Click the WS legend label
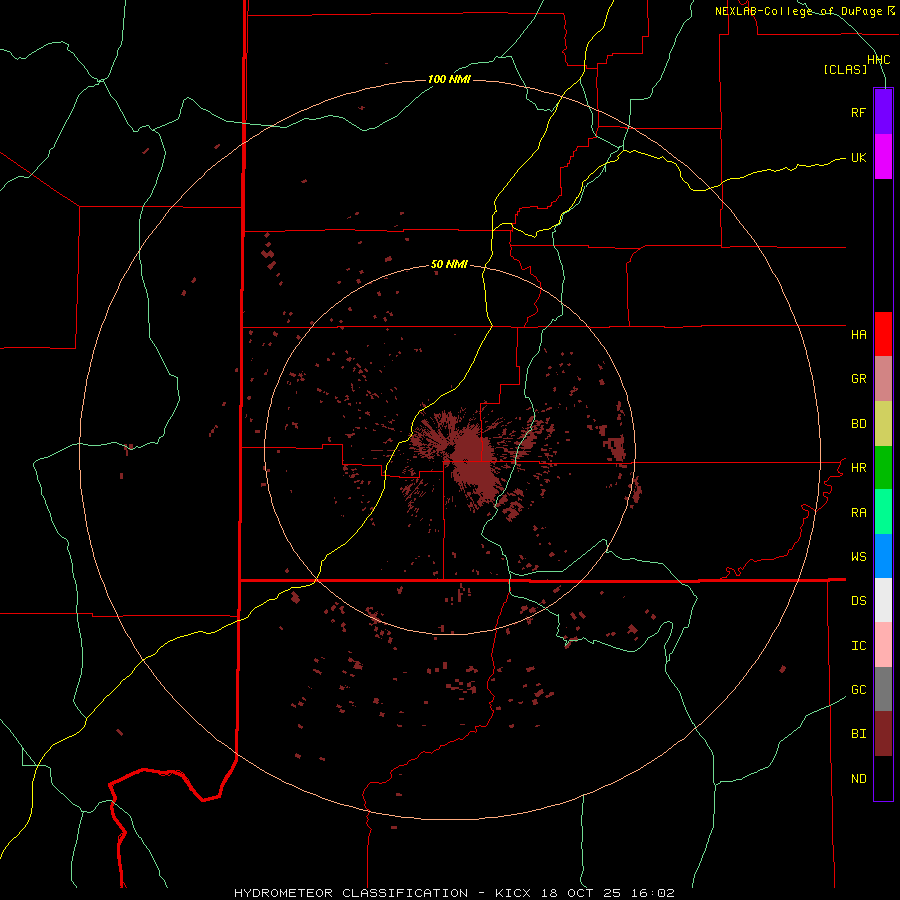 858,557
